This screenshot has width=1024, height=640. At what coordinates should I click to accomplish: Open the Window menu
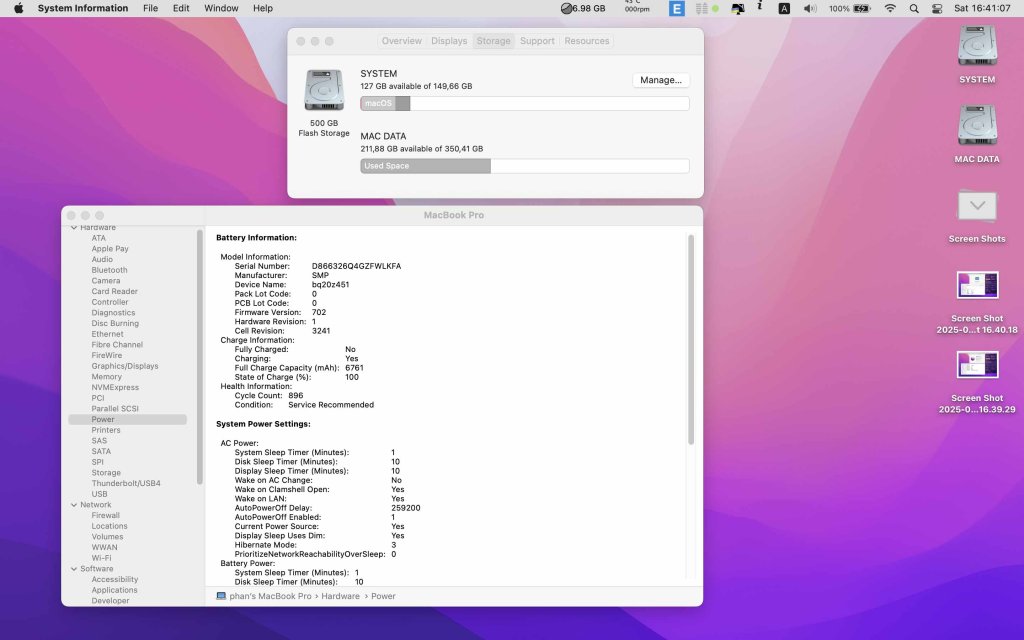221,8
